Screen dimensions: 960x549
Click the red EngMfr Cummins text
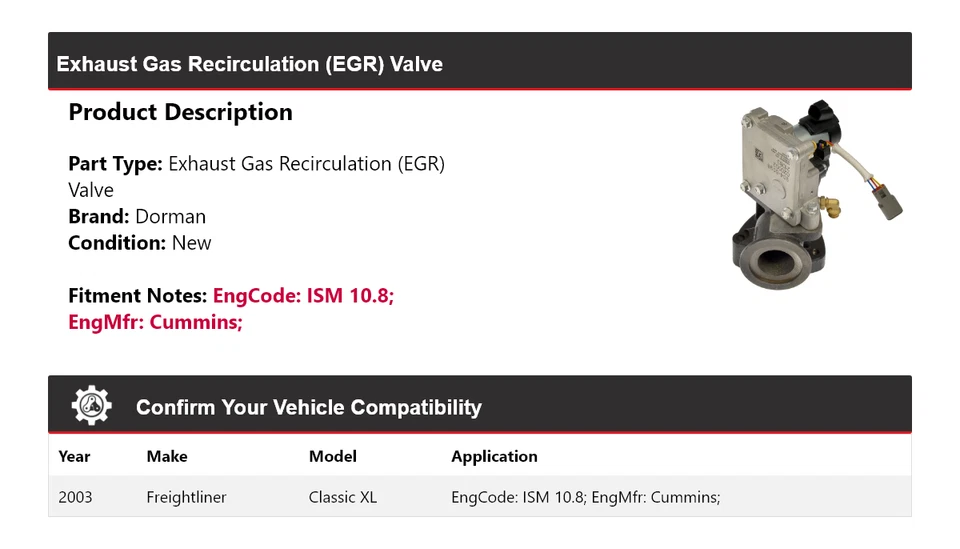155,322
